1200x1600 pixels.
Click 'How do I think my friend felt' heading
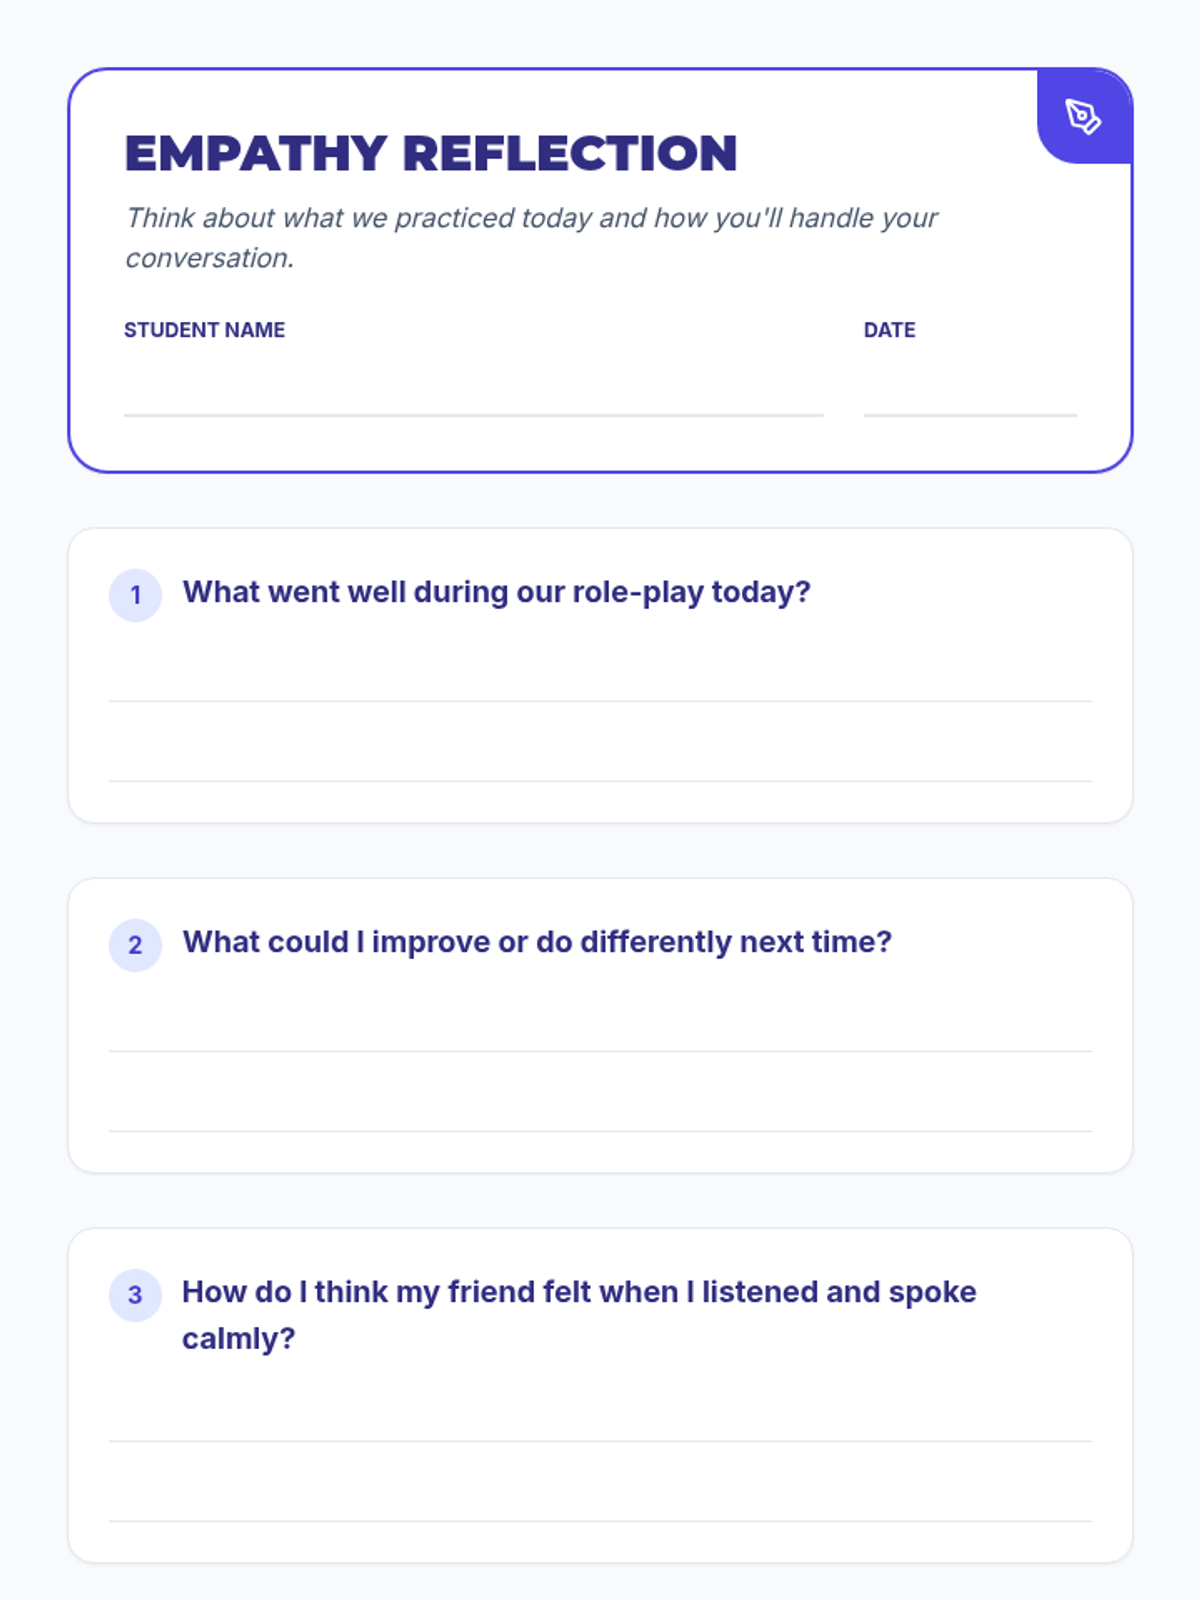(579, 1292)
